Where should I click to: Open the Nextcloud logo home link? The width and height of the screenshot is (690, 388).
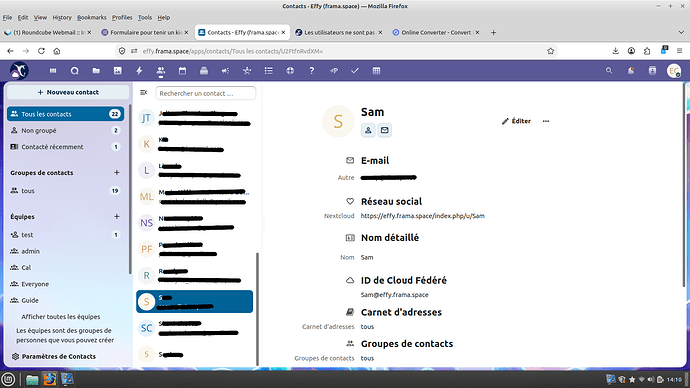click(x=19, y=70)
